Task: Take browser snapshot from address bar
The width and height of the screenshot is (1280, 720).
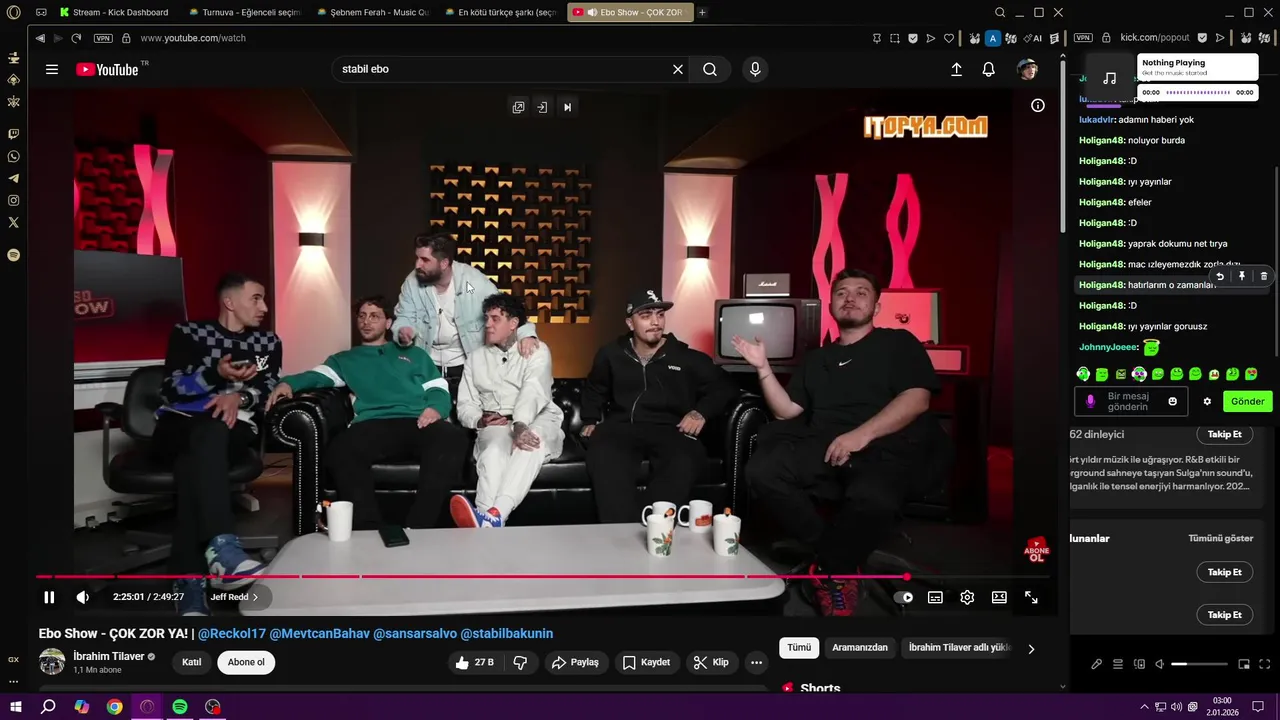Action: tap(895, 38)
